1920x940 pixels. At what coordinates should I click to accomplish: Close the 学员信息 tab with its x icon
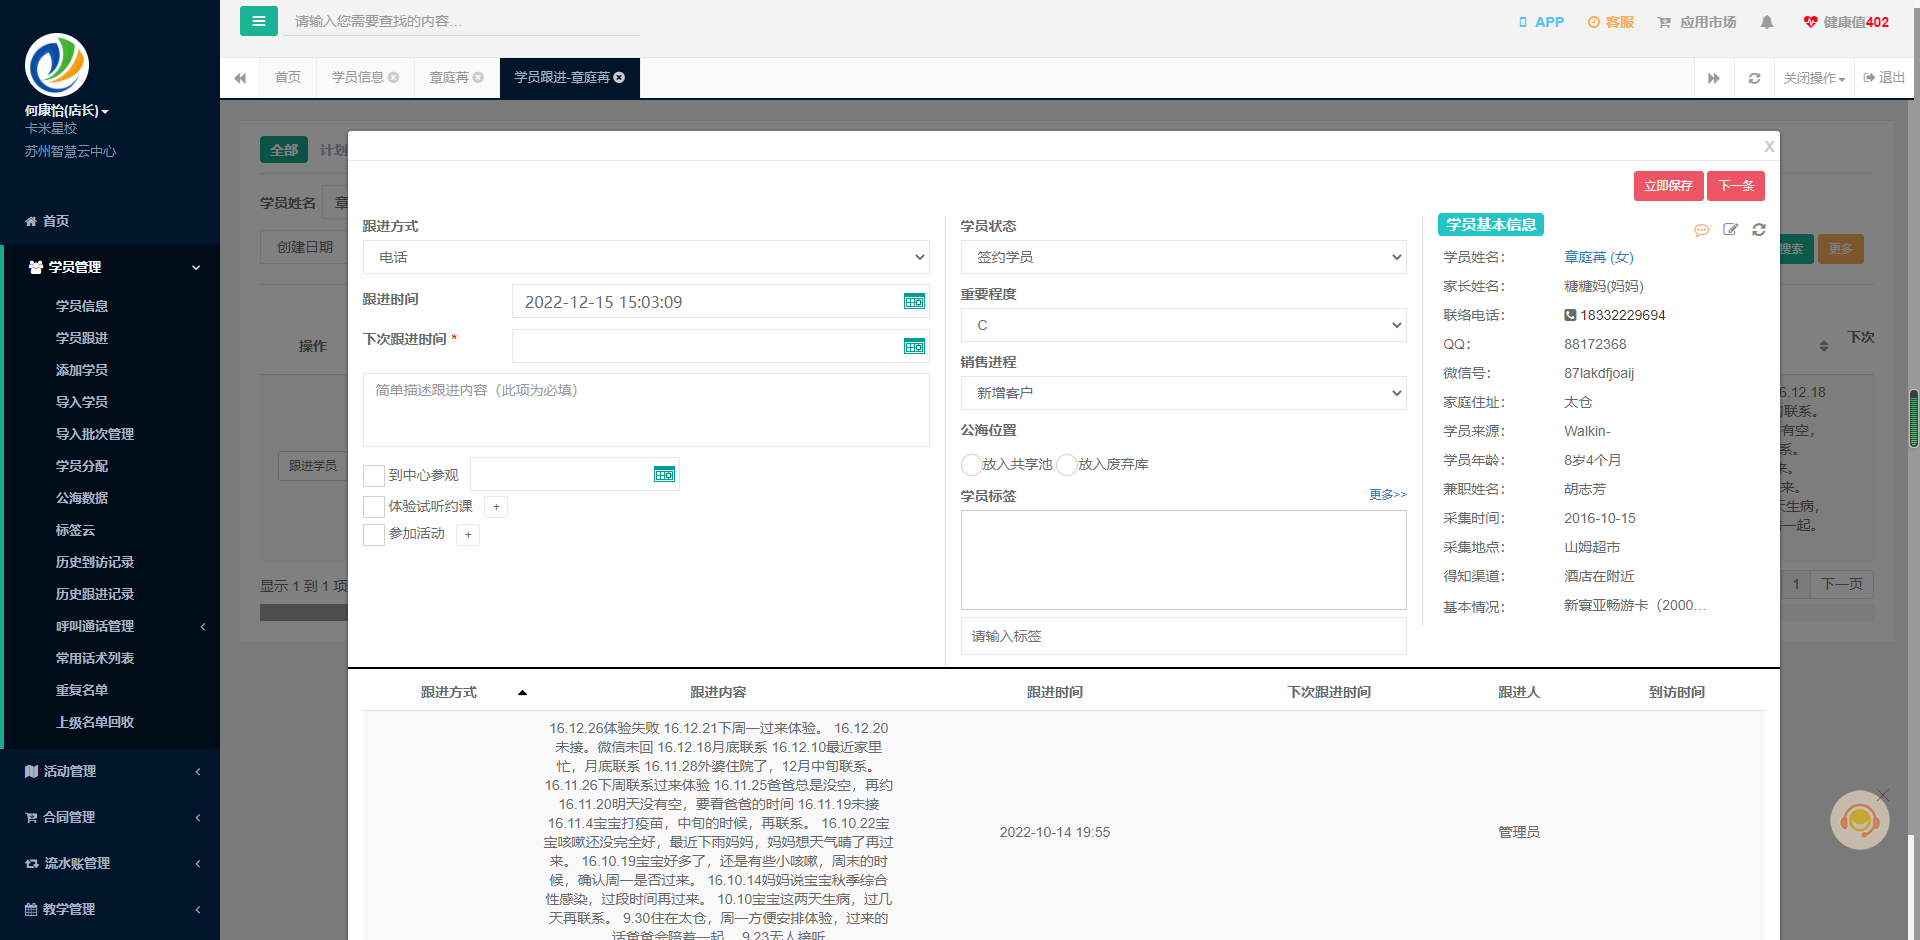click(394, 78)
